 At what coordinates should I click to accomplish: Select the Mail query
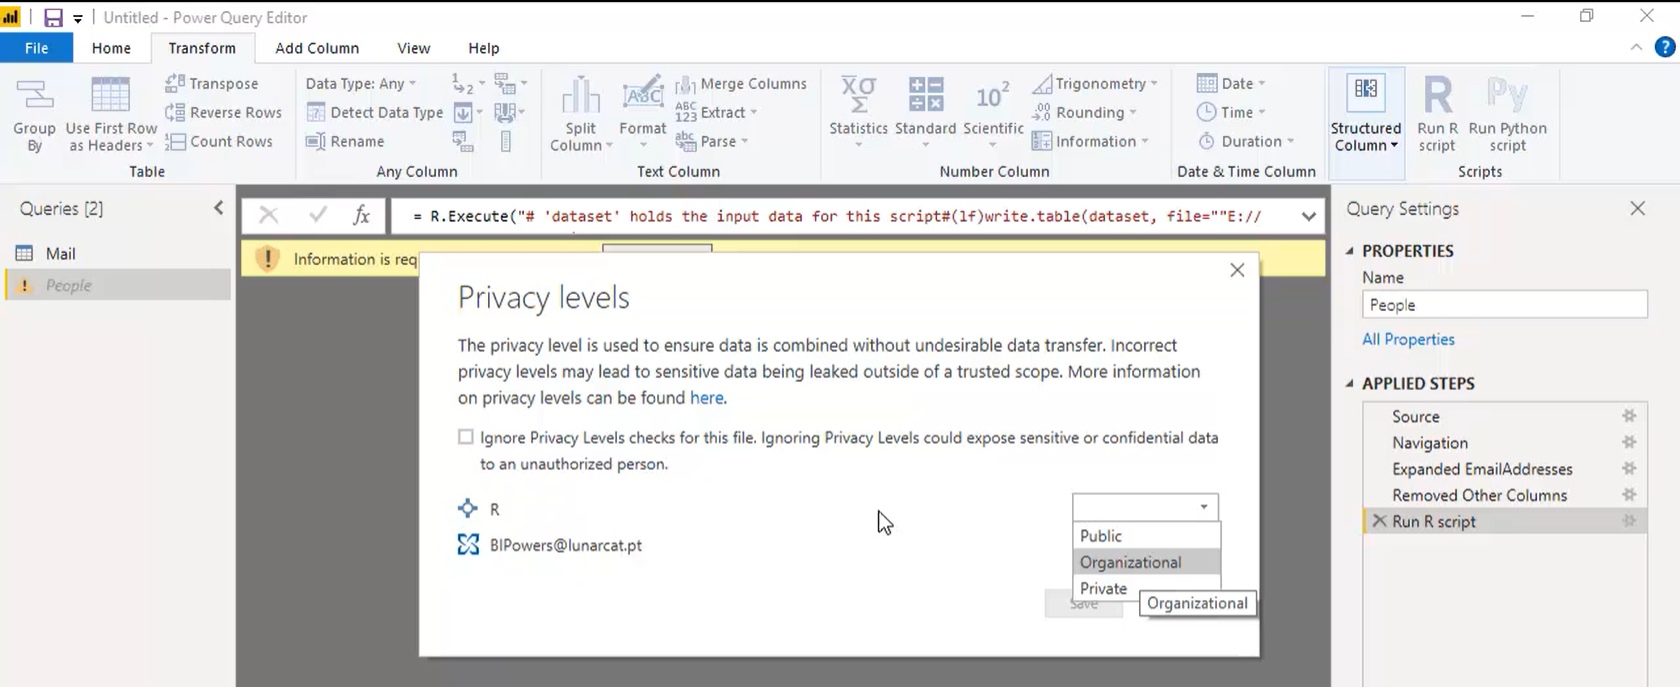pos(118,254)
